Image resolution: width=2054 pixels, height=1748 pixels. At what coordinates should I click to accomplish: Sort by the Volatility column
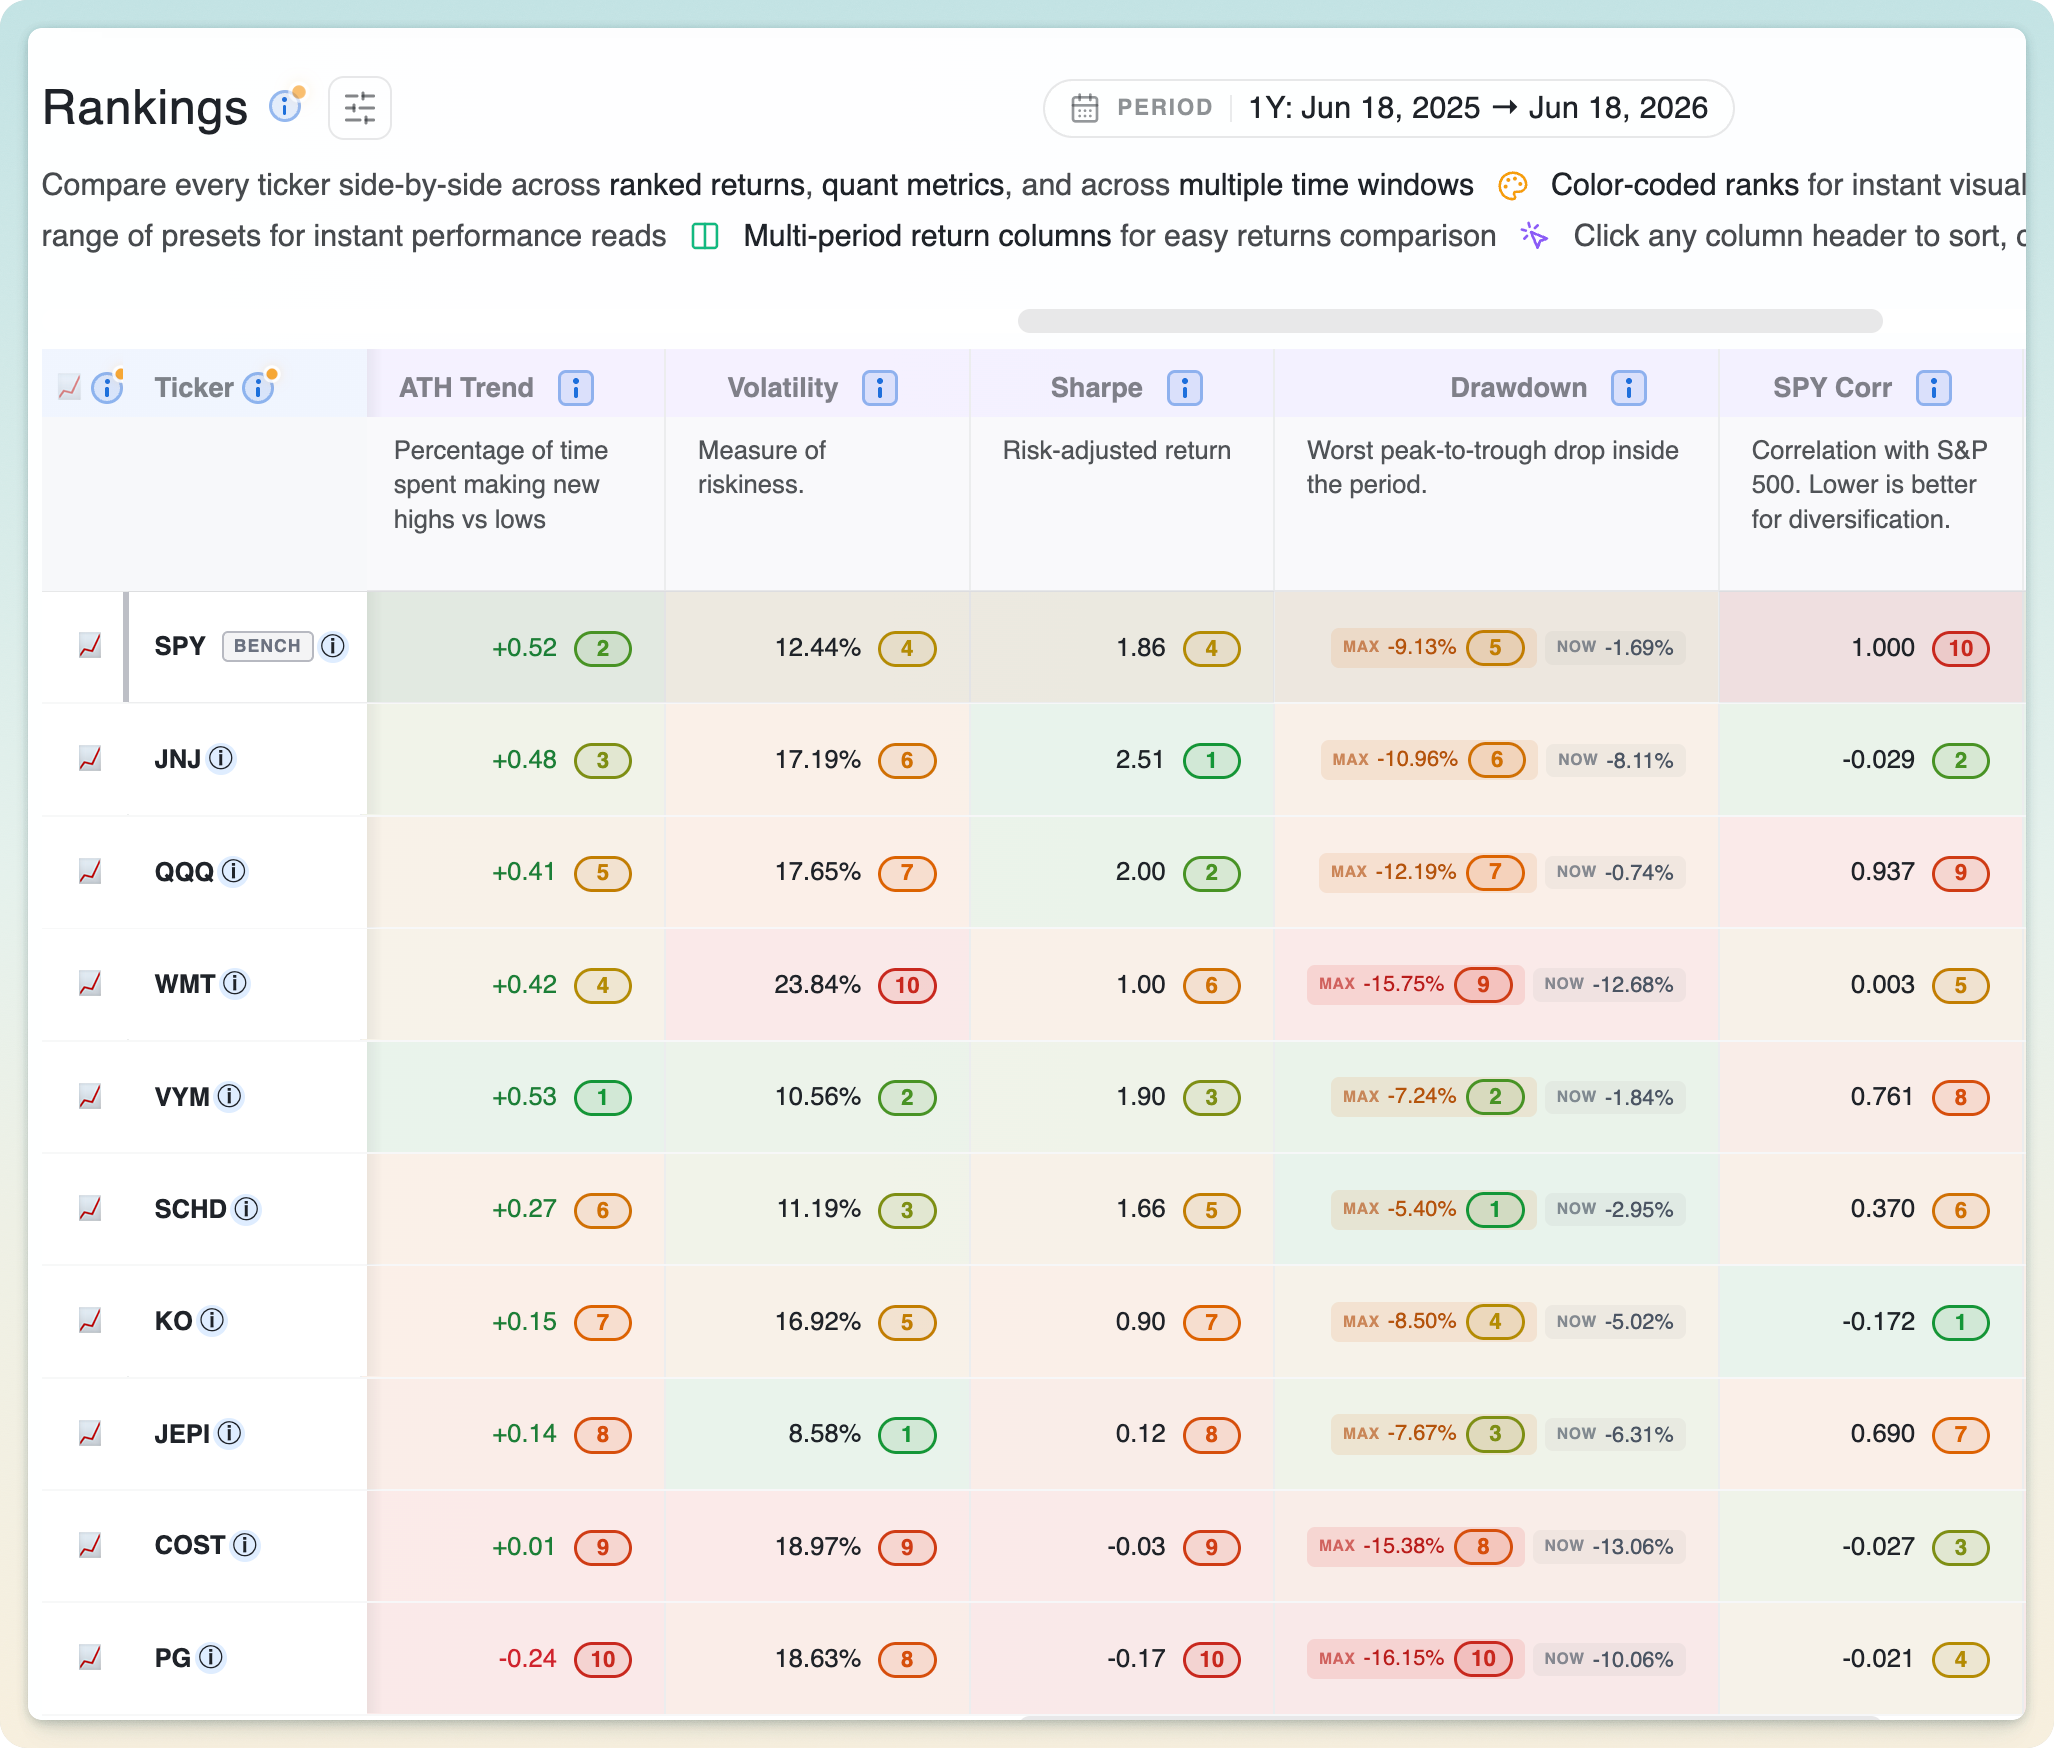click(x=782, y=388)
